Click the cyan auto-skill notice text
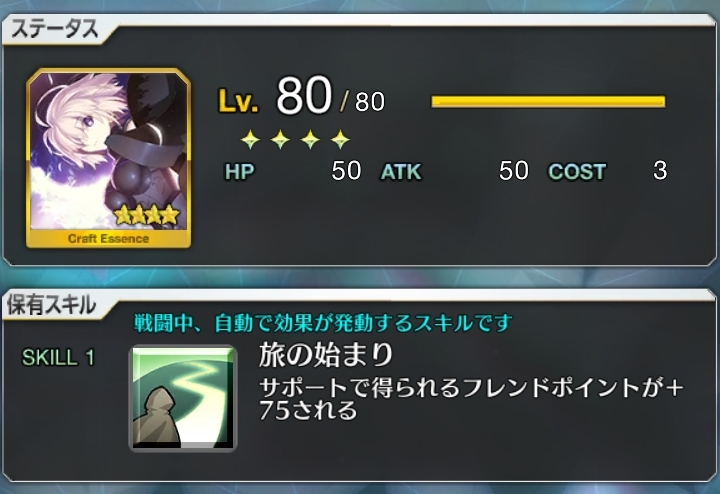 323,323
